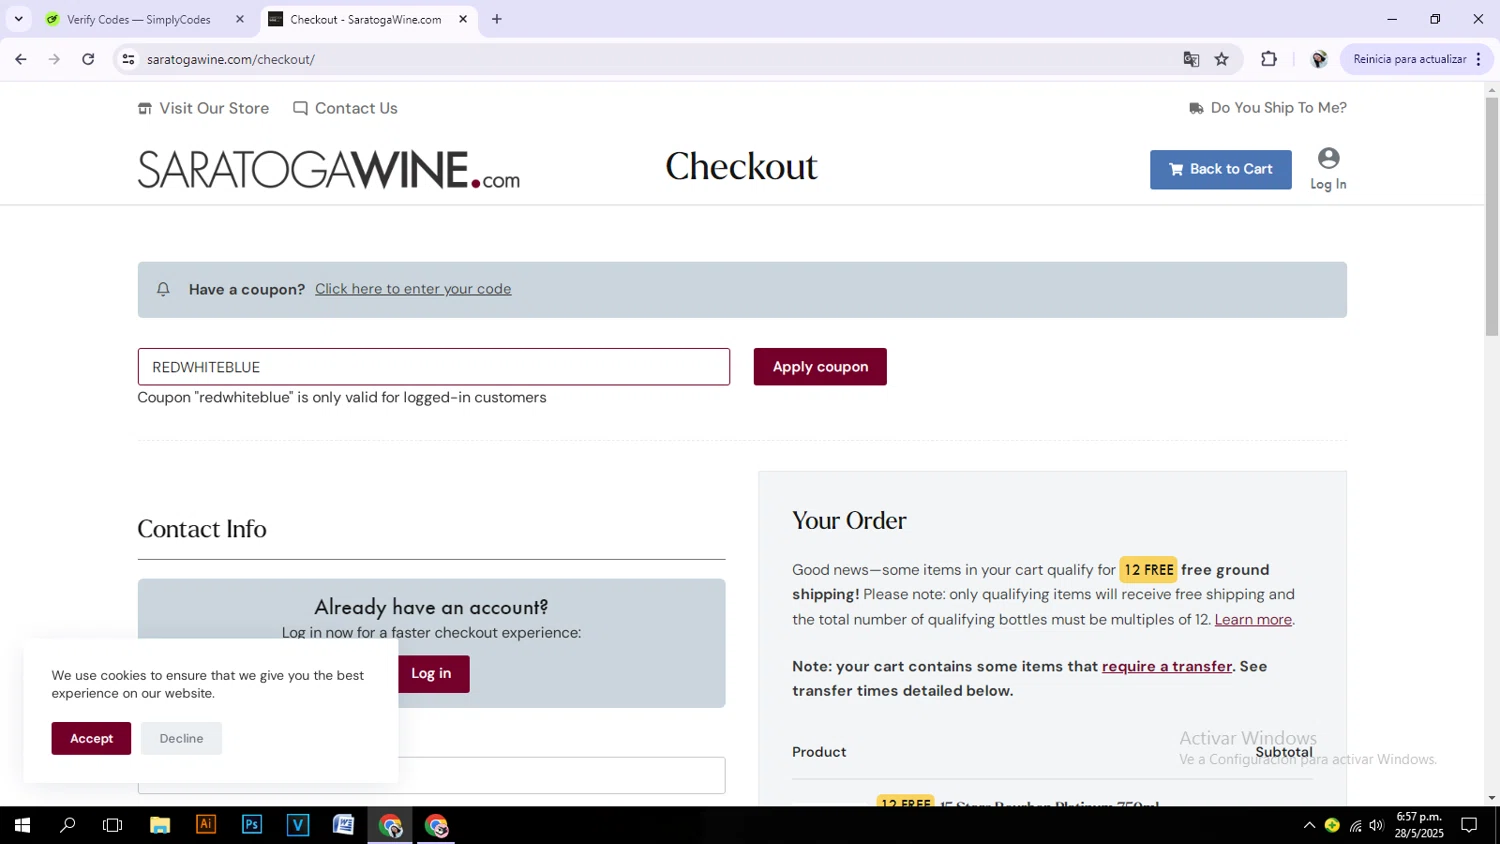Click Back to Cart button
Viewport: 1500px width, 844px height.
click(1220, 169)
